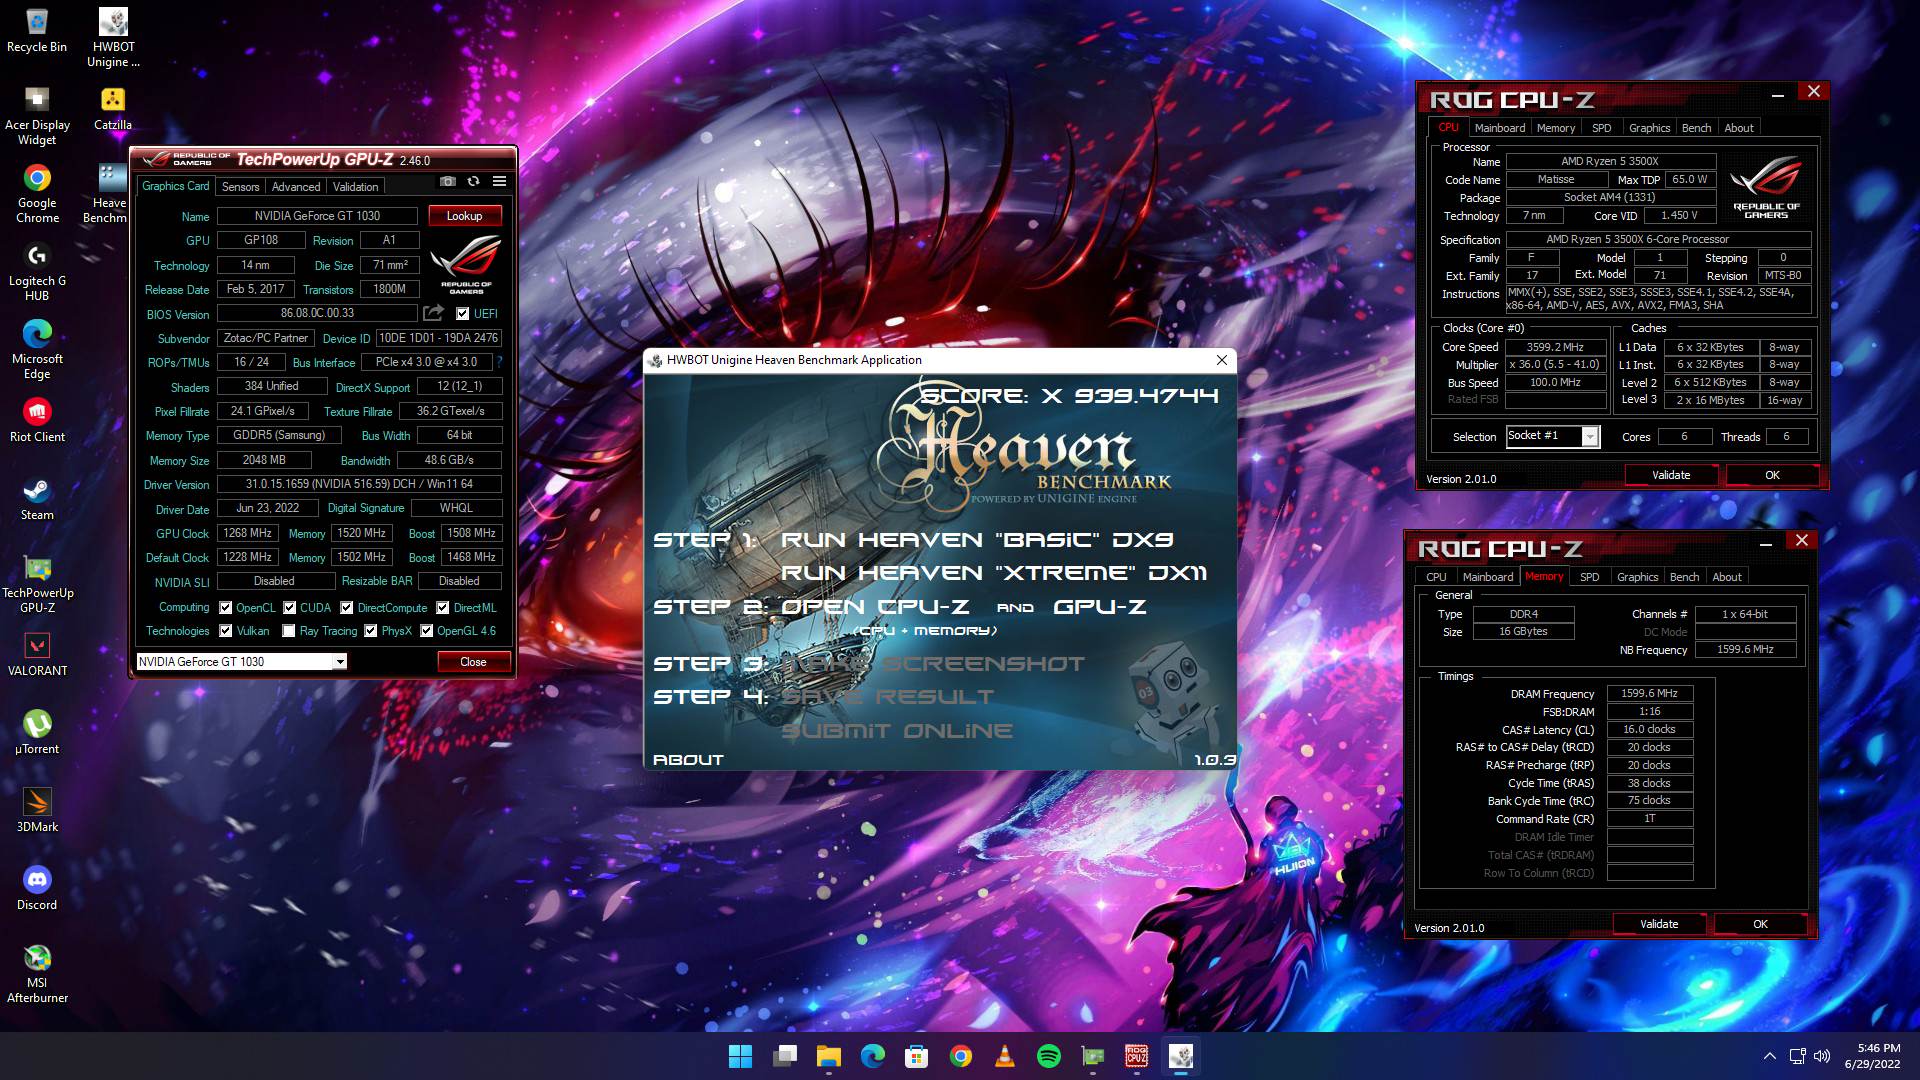The width and height of the screenshot is (1920, 1080).
Task: Open Mainboard tab in upper CPU-Z window
Action: point(1499,128)
